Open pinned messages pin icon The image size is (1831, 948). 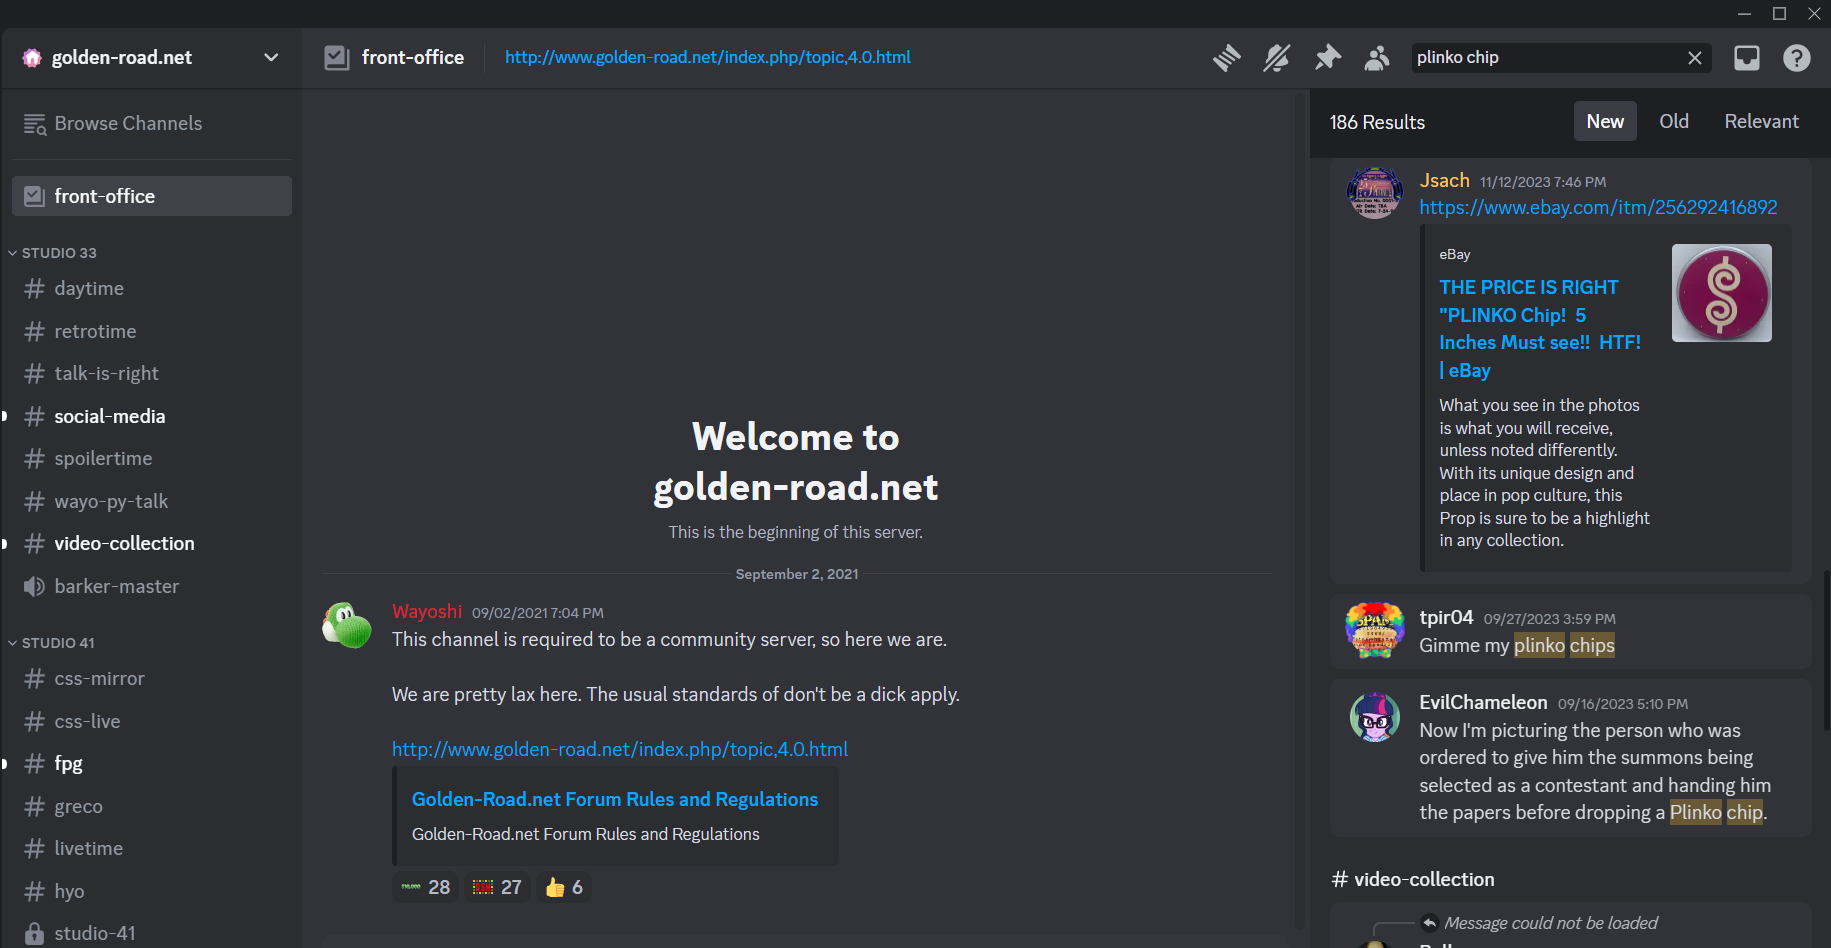[x=1327, y=58]
